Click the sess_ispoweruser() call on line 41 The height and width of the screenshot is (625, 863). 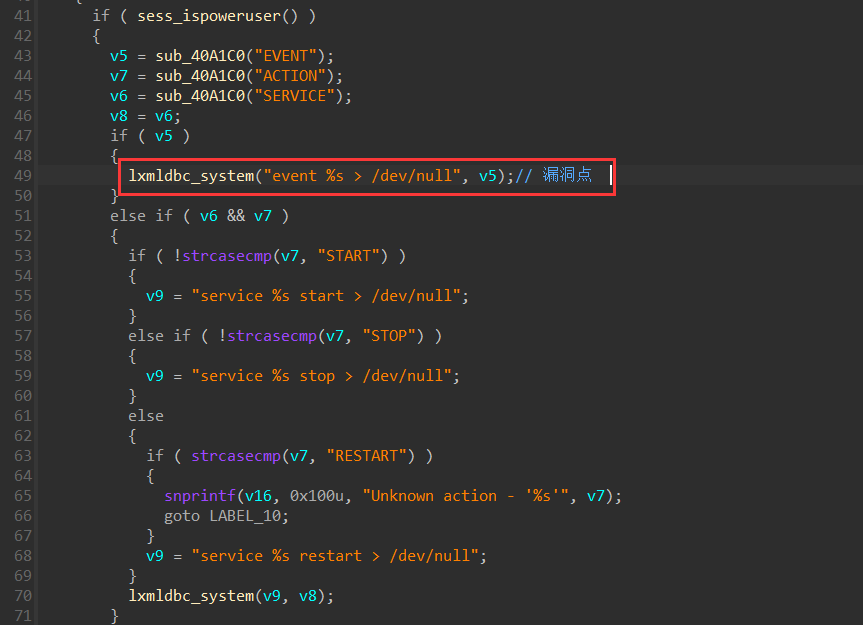pyautogui.click(x=217, y=16)
